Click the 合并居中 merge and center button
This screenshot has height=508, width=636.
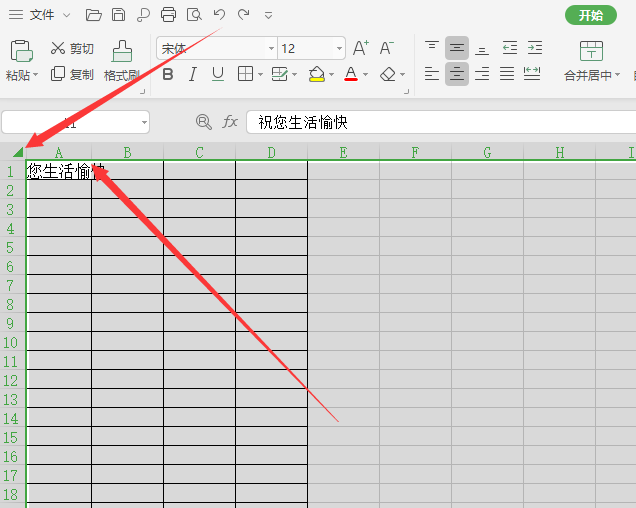coord(591,61)
